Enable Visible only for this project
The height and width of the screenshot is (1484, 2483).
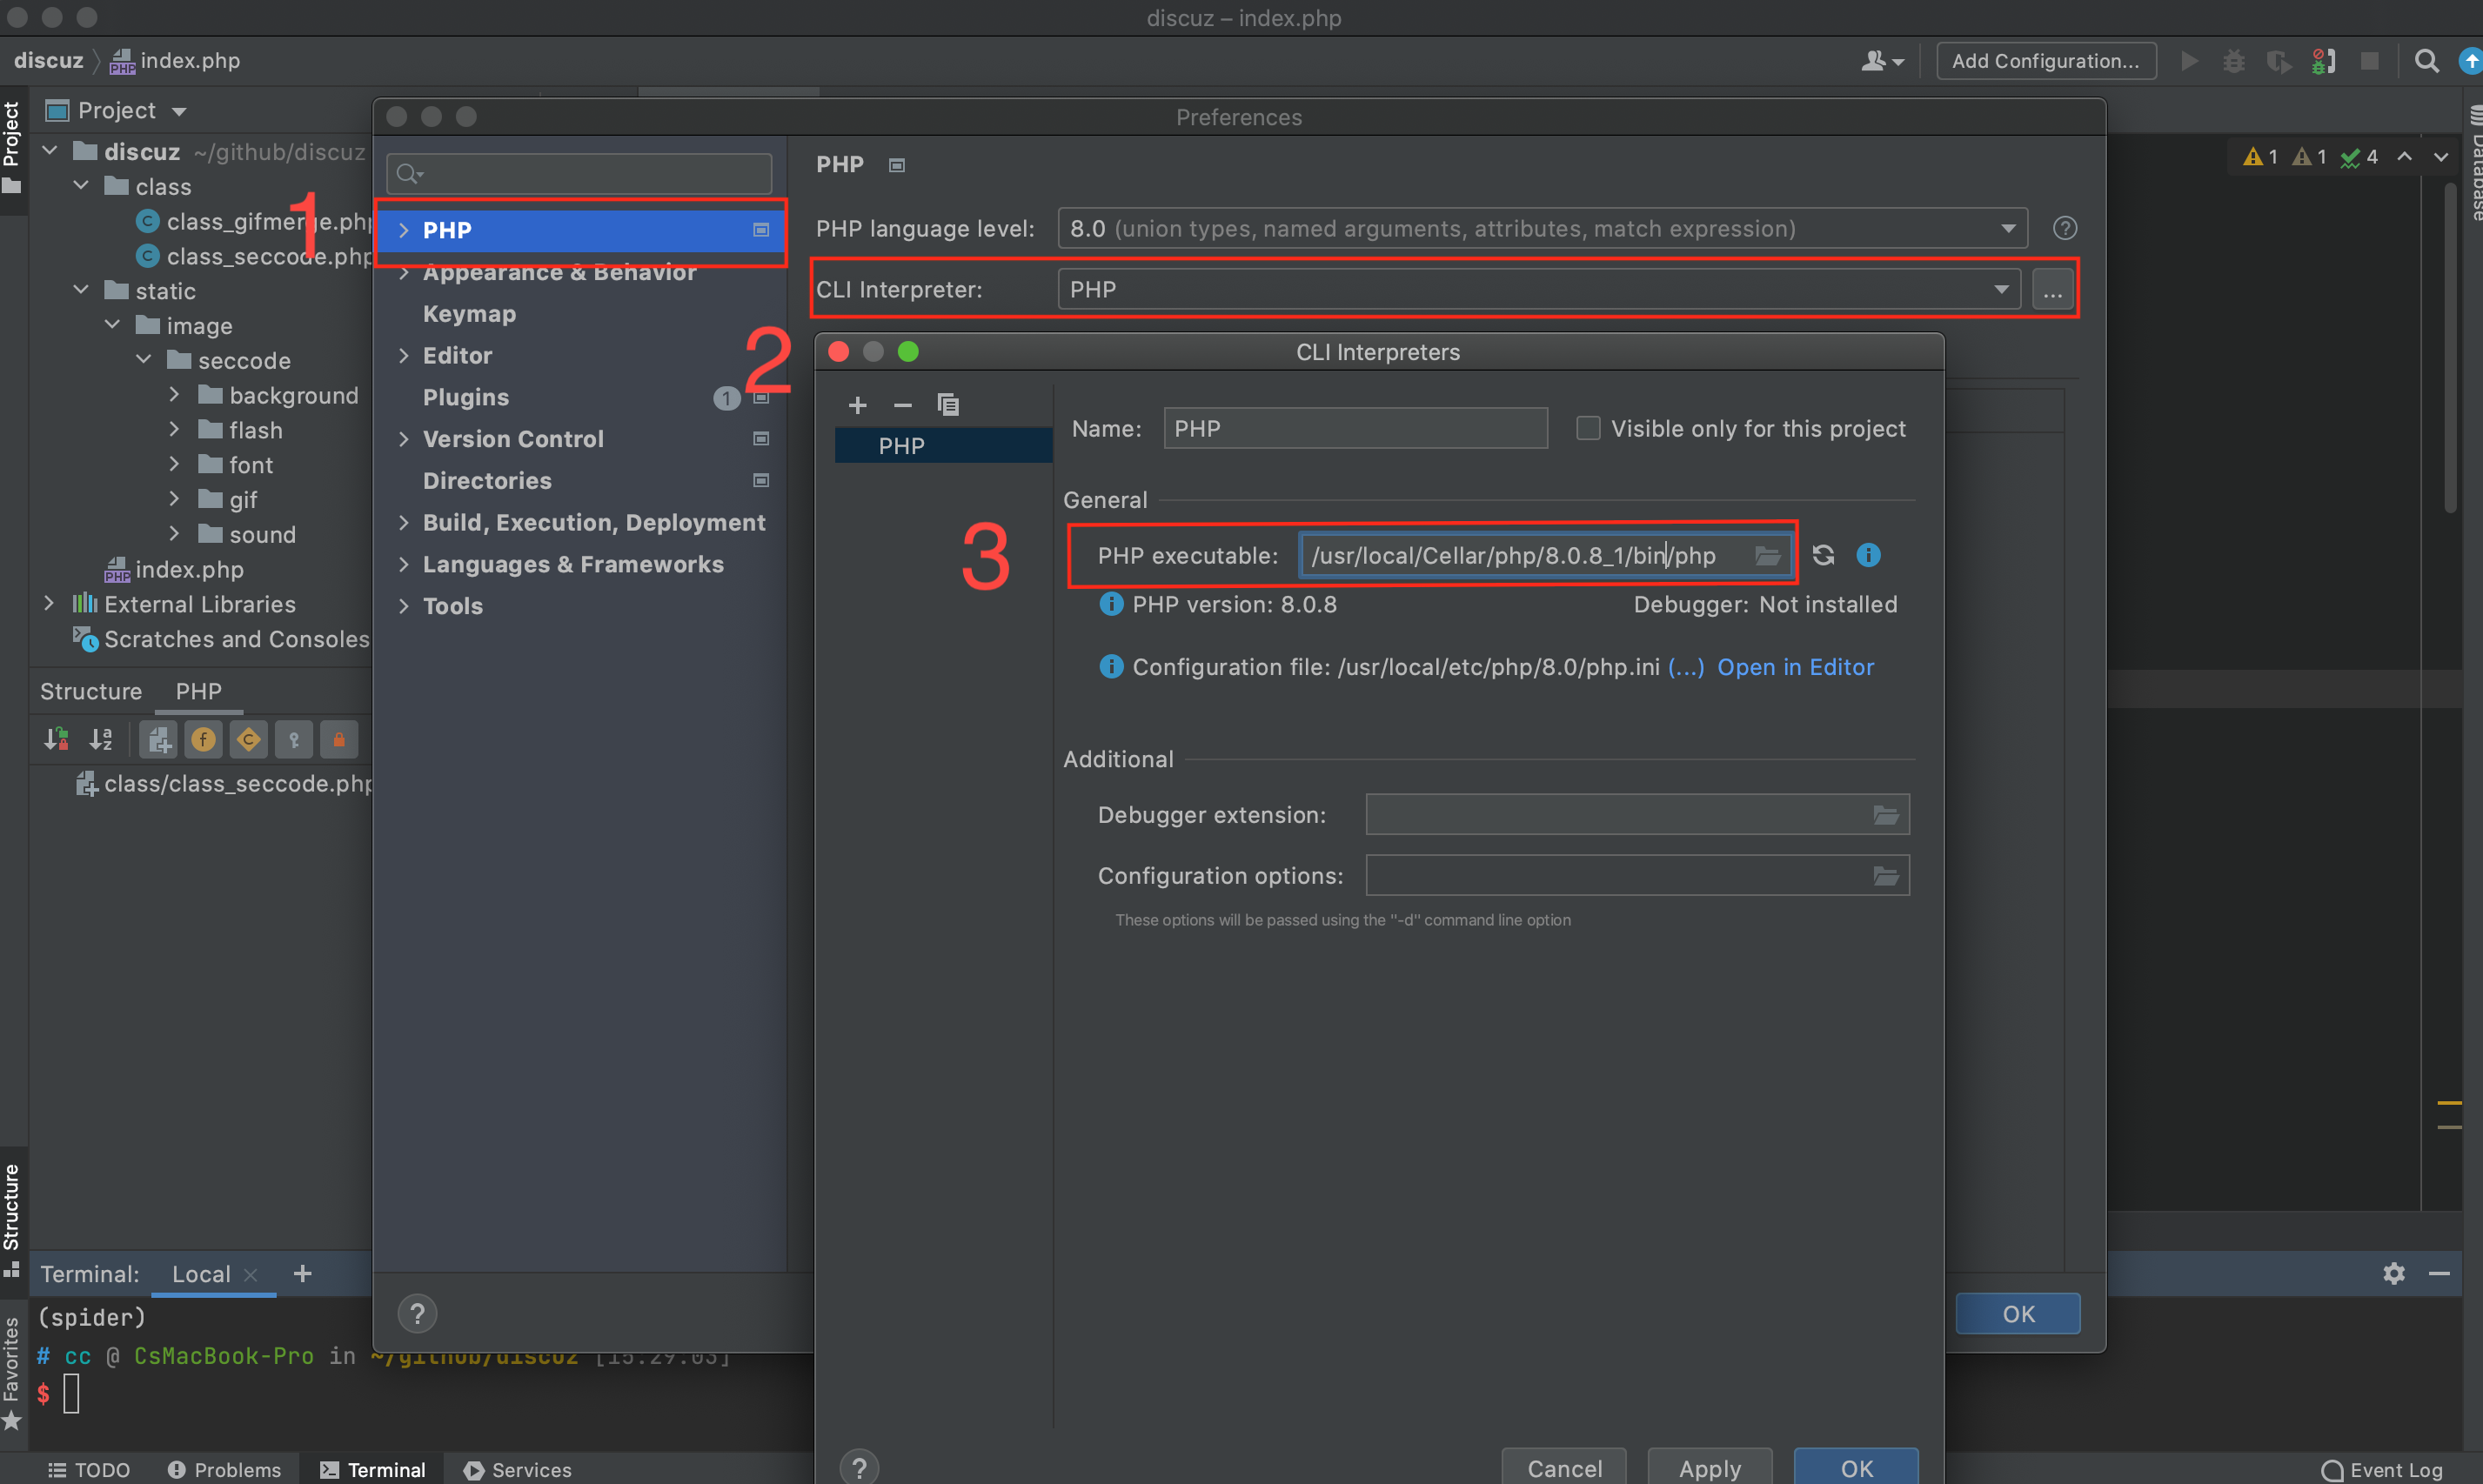pos(1587,429)
